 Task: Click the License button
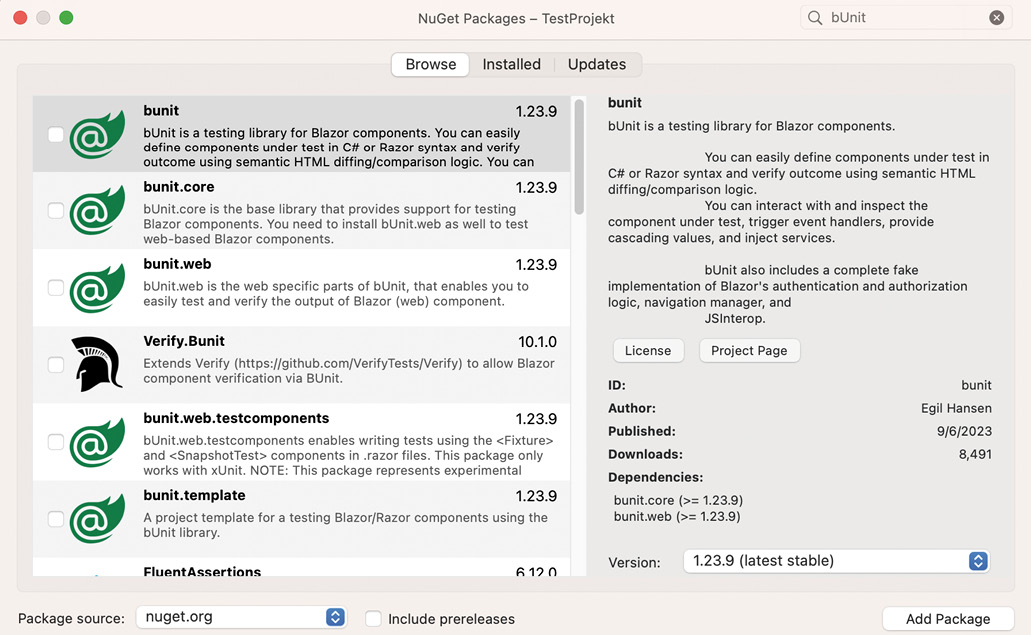[648, 350]
